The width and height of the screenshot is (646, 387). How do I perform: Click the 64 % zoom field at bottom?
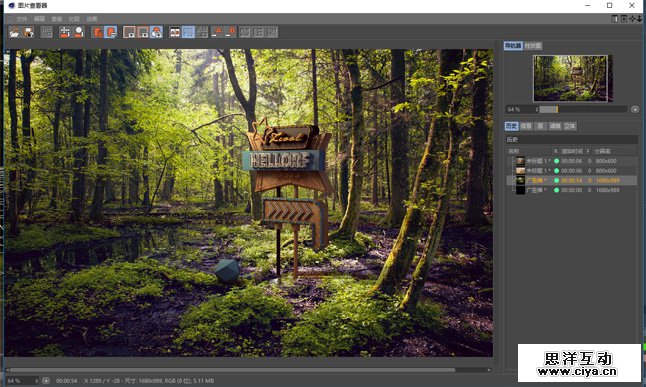(21, 381)
